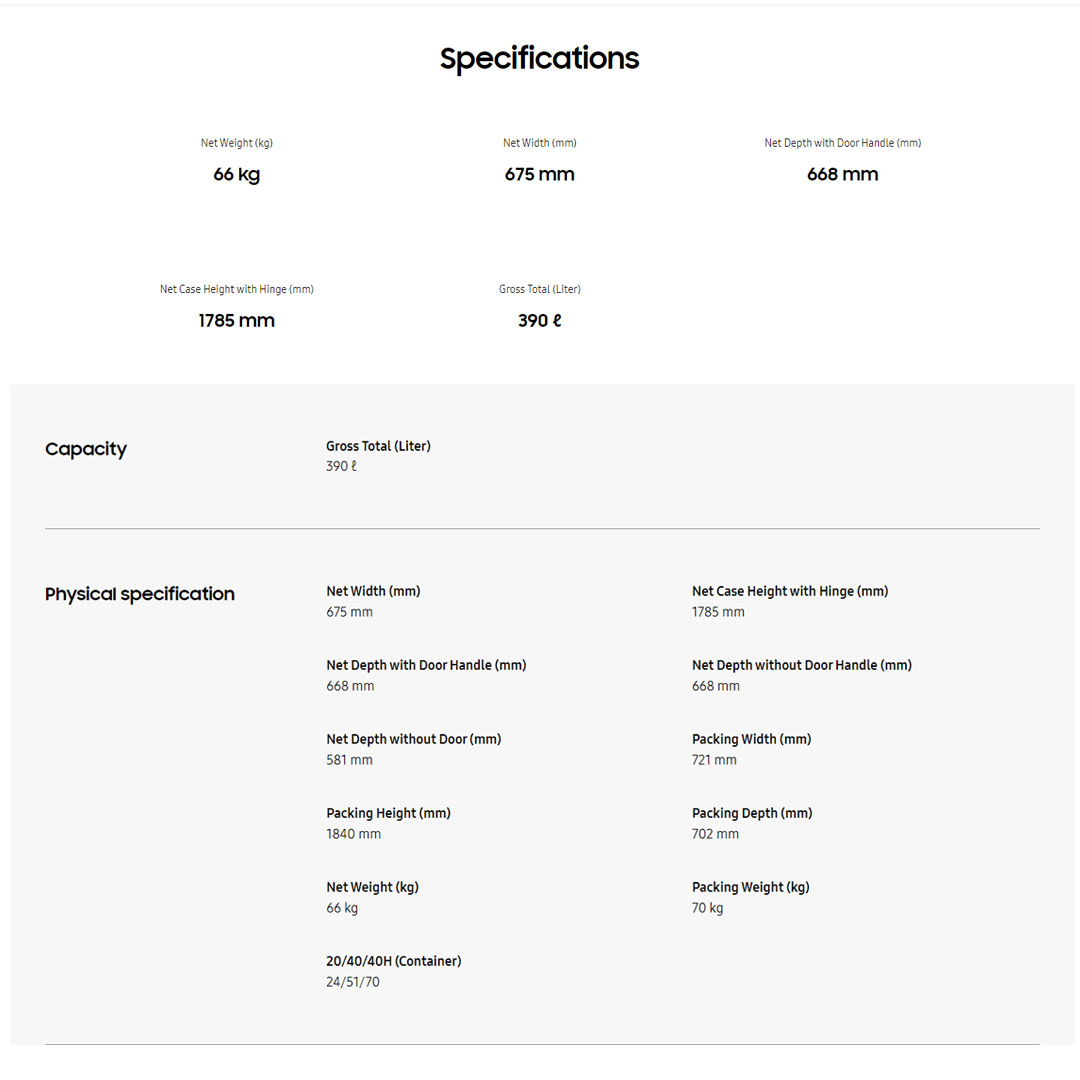Select the 581 mm depth value

tap(349, 760)
